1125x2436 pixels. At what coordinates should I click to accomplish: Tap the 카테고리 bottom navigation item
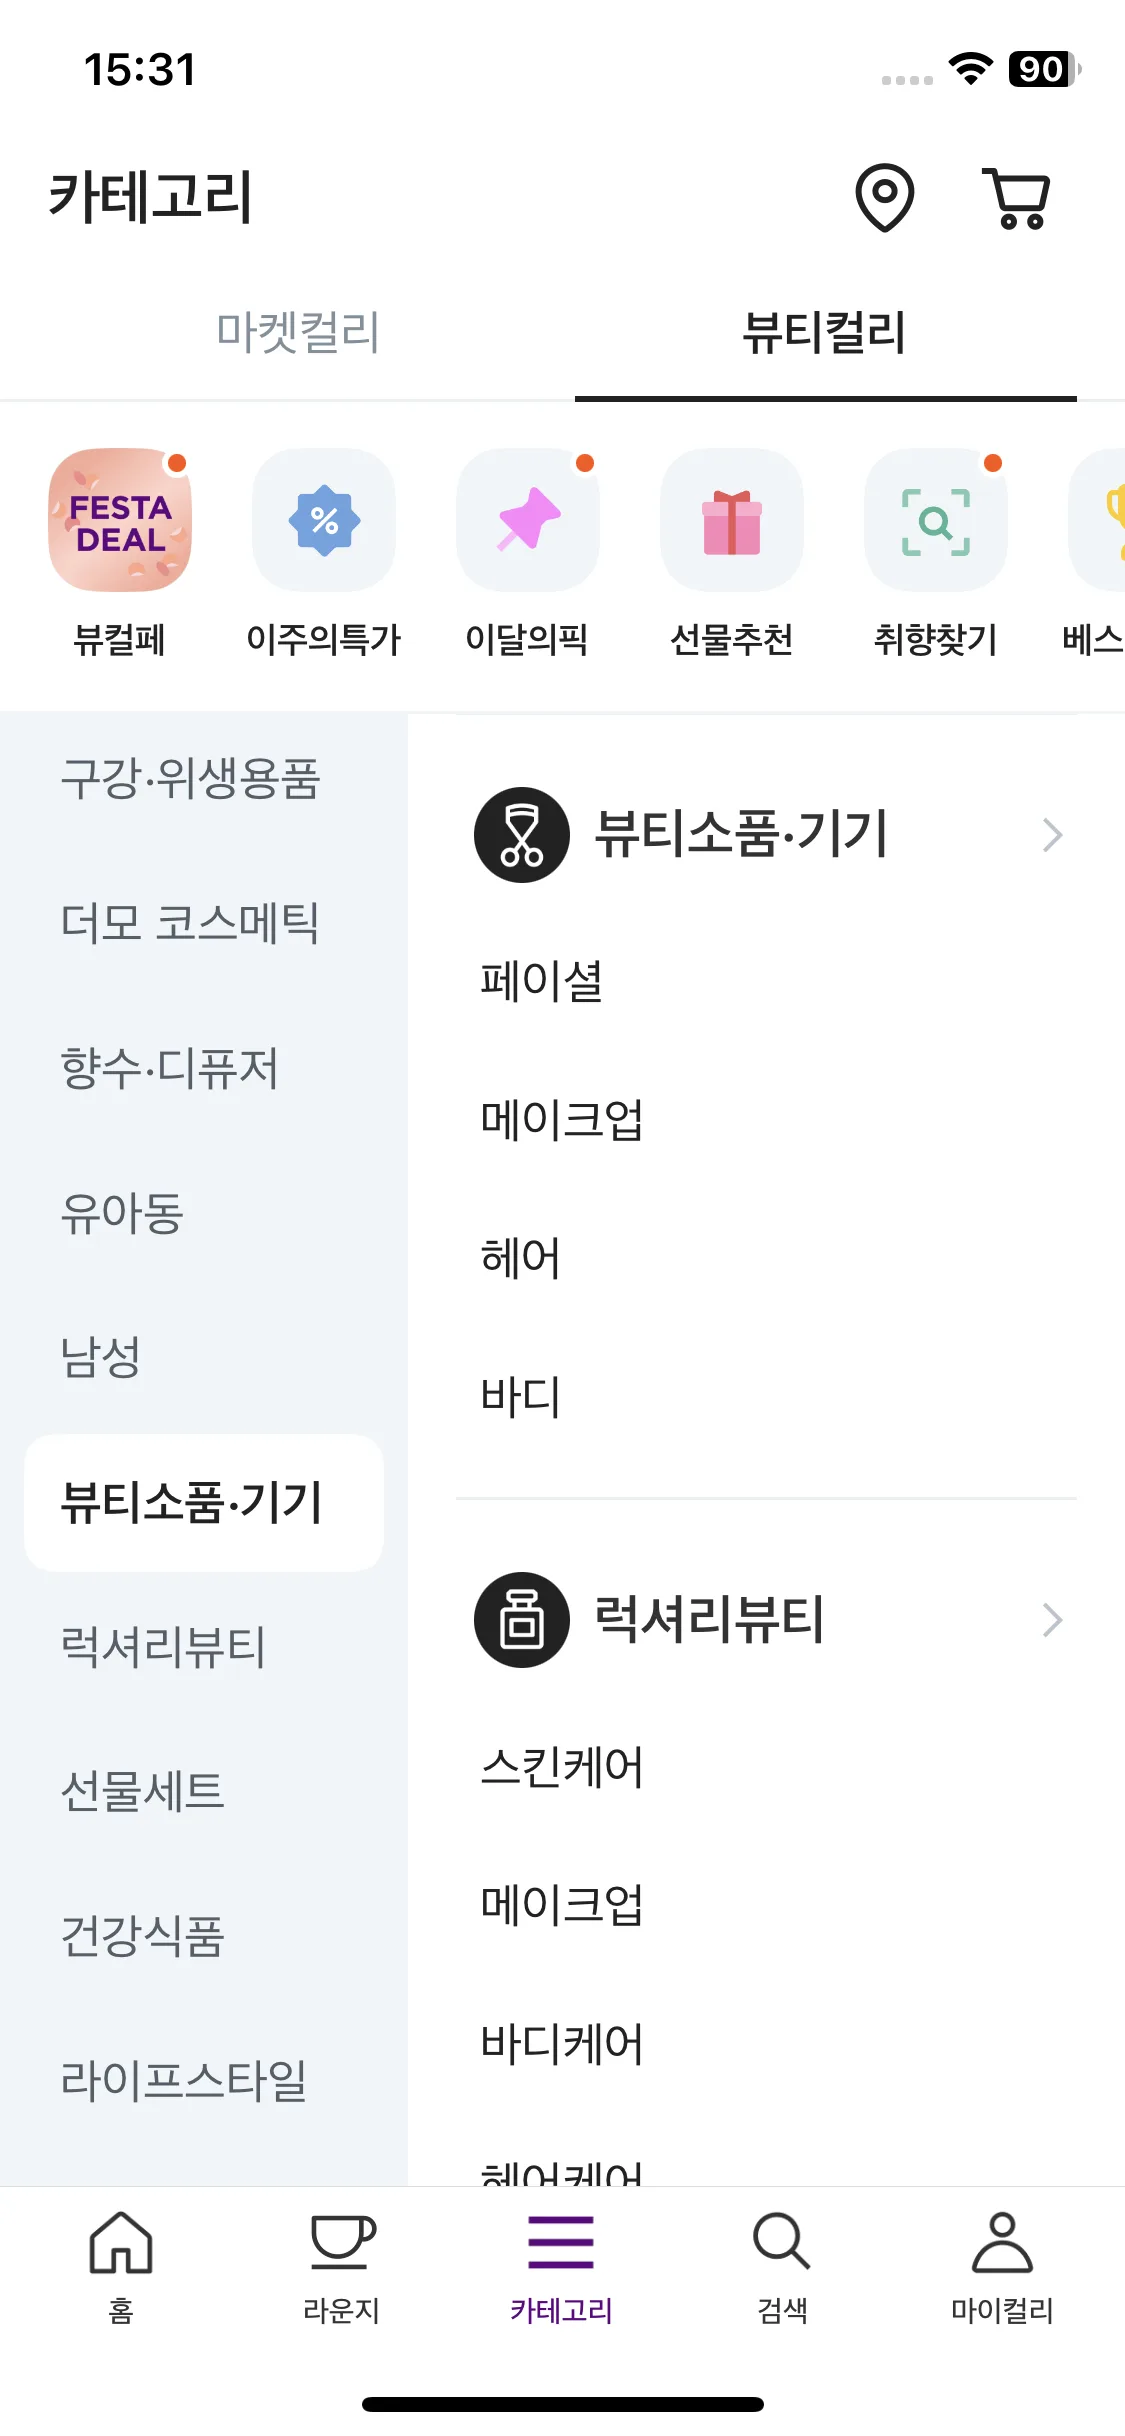click(561, 2266)
